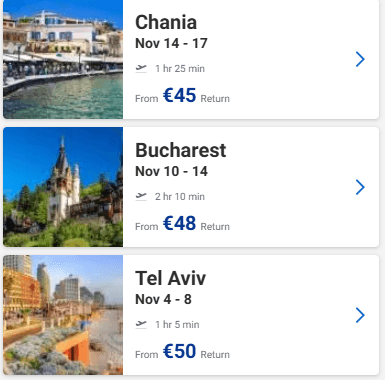Click the Chania destination title
Viewport: 385px width, 380px height.
pyautogui.click(x=166, y=22)
